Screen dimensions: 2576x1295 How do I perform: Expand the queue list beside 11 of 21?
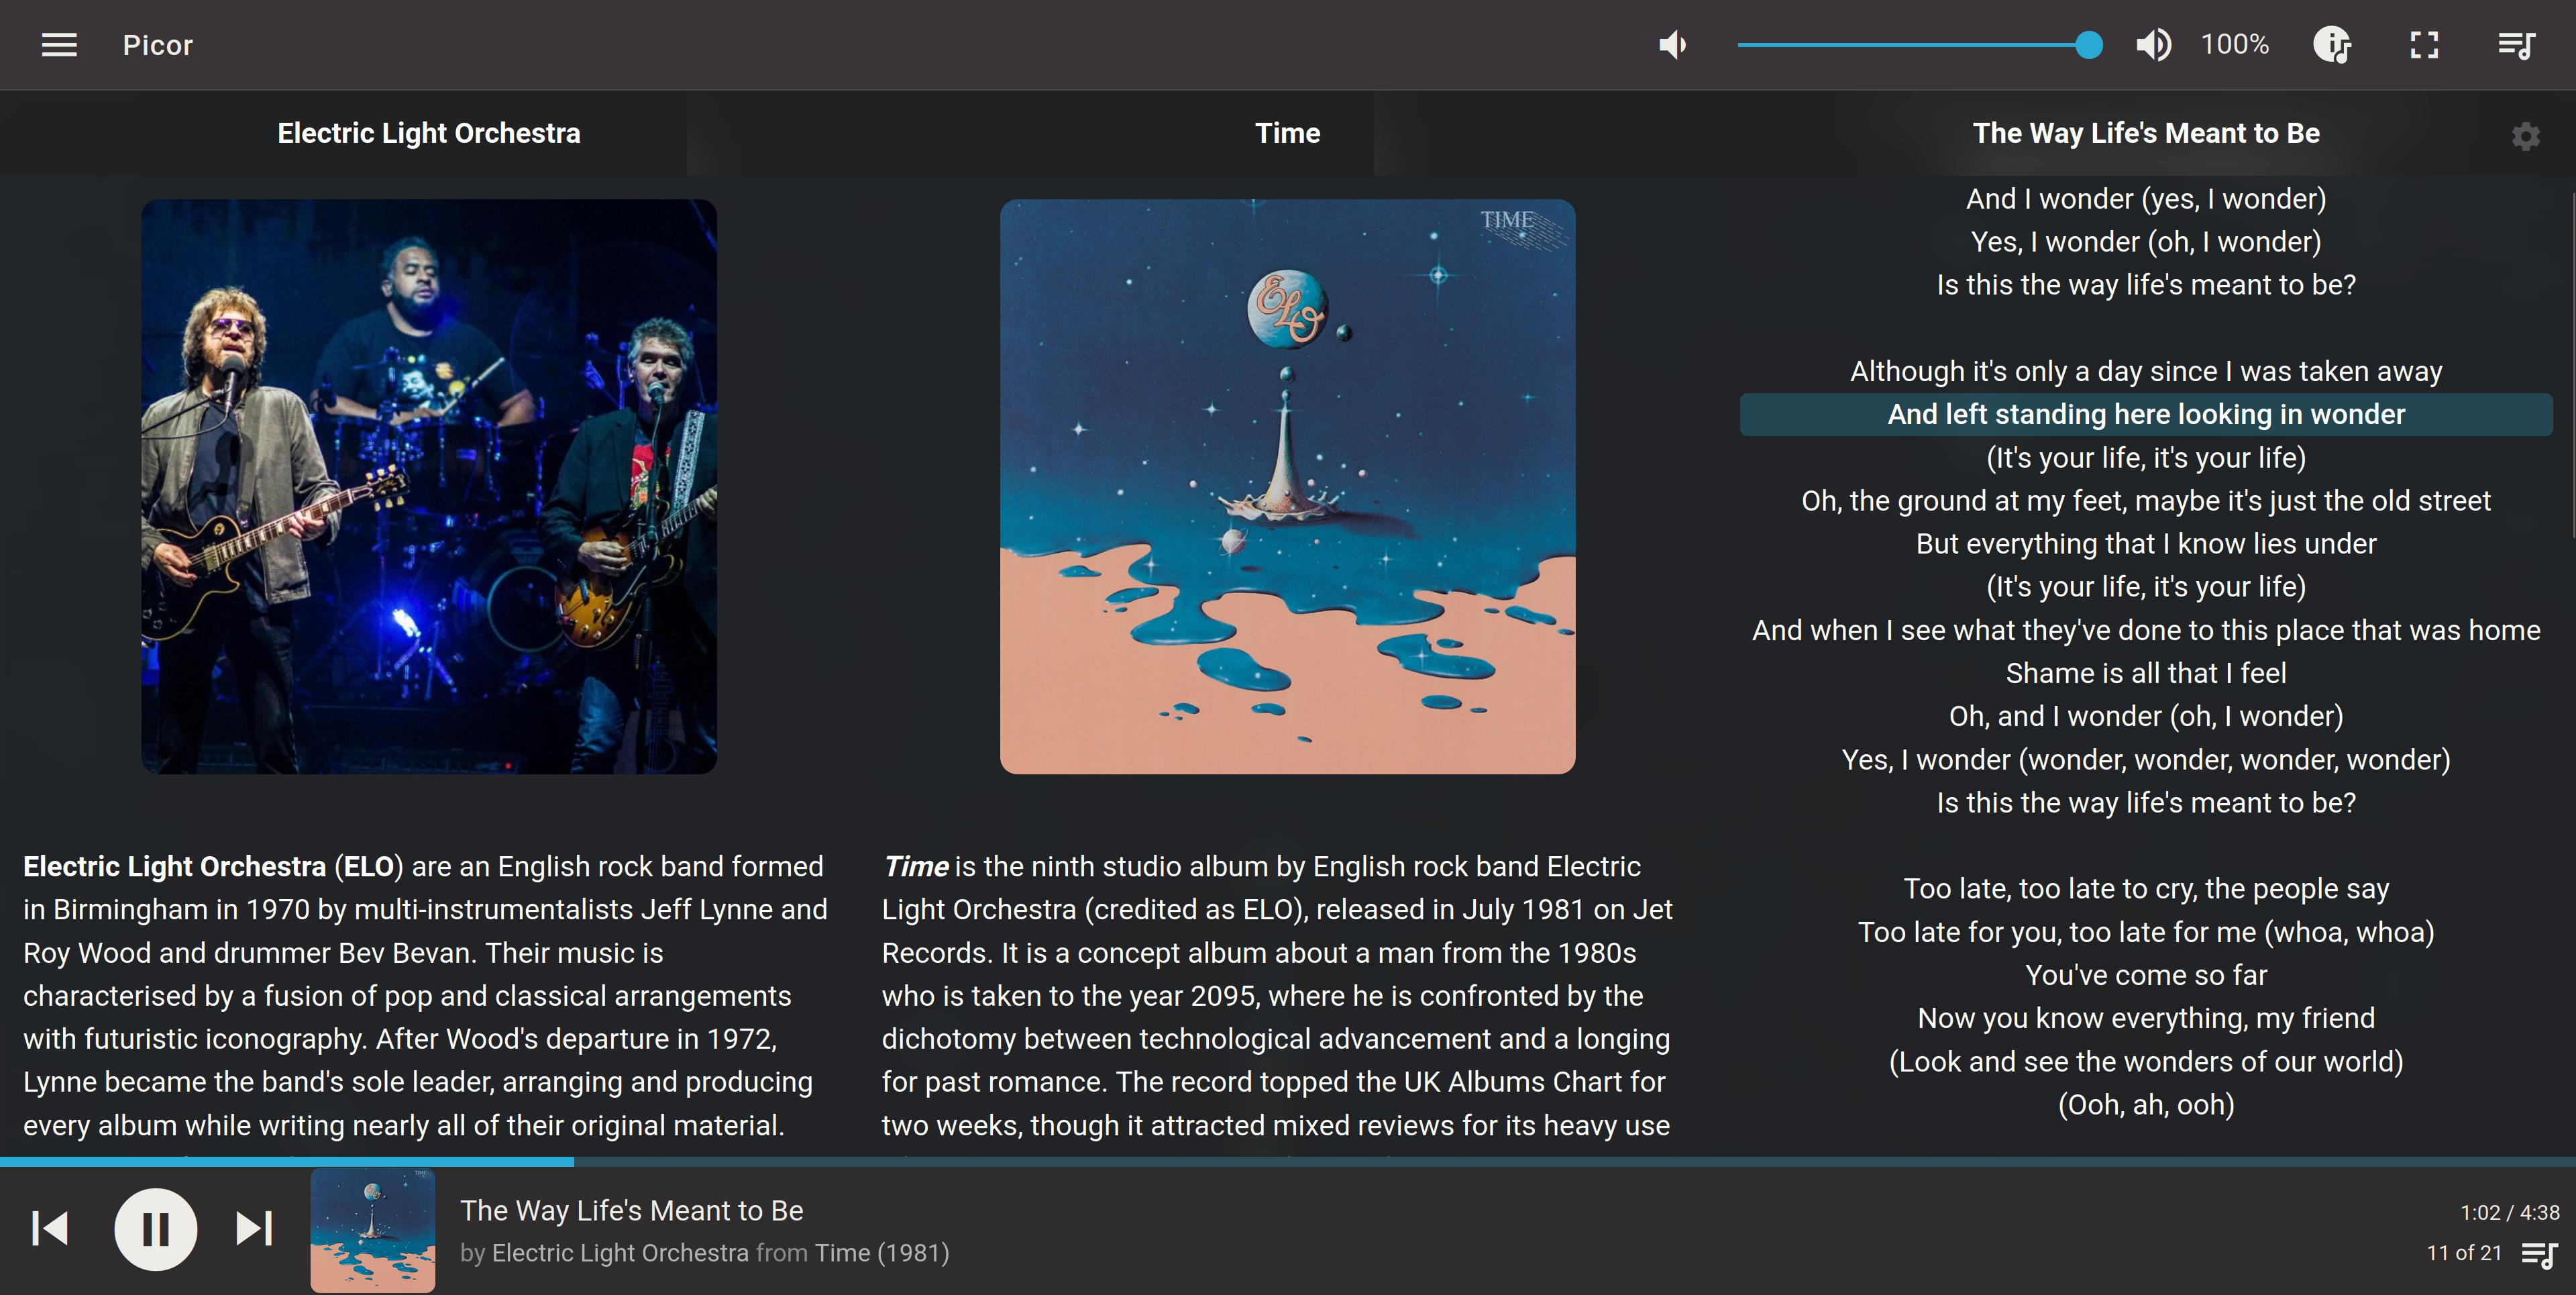coord(2540,1254)
